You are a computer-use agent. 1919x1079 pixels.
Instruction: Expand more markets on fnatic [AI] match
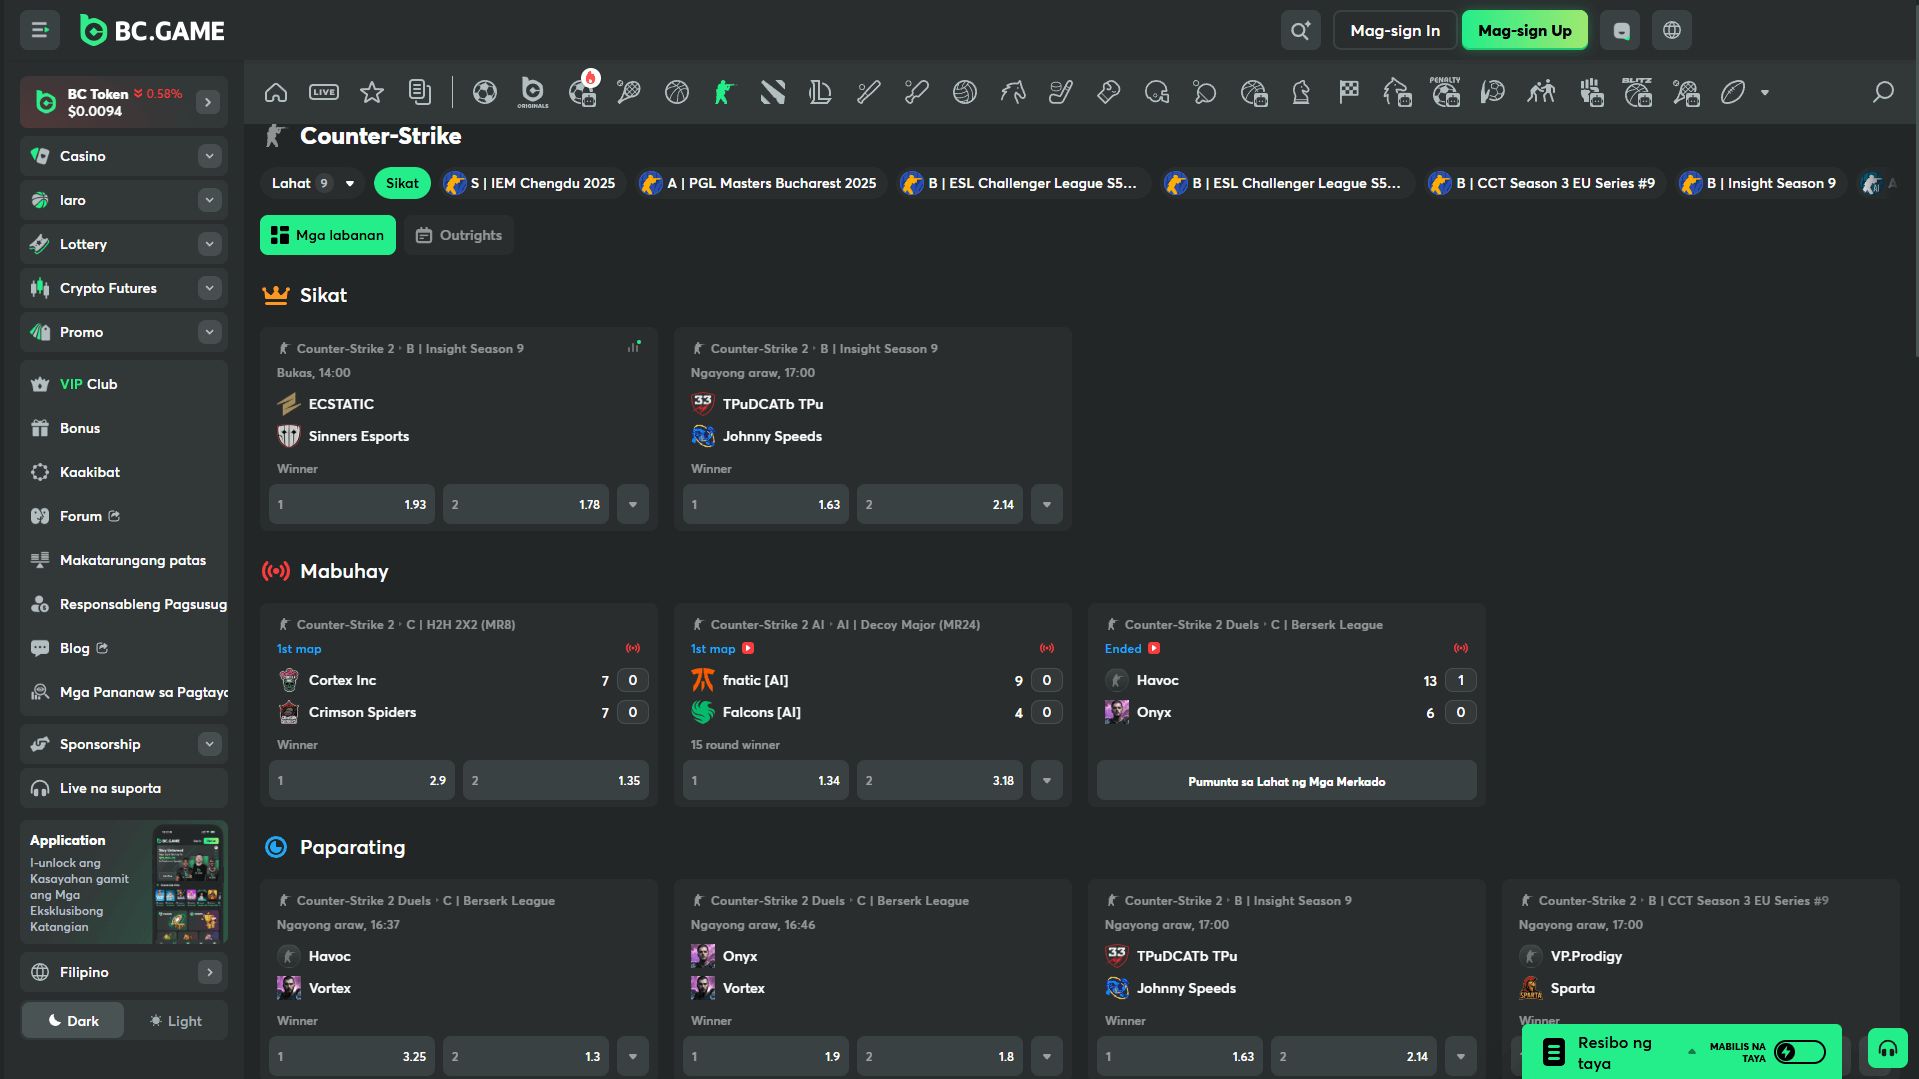point(1047,781)
